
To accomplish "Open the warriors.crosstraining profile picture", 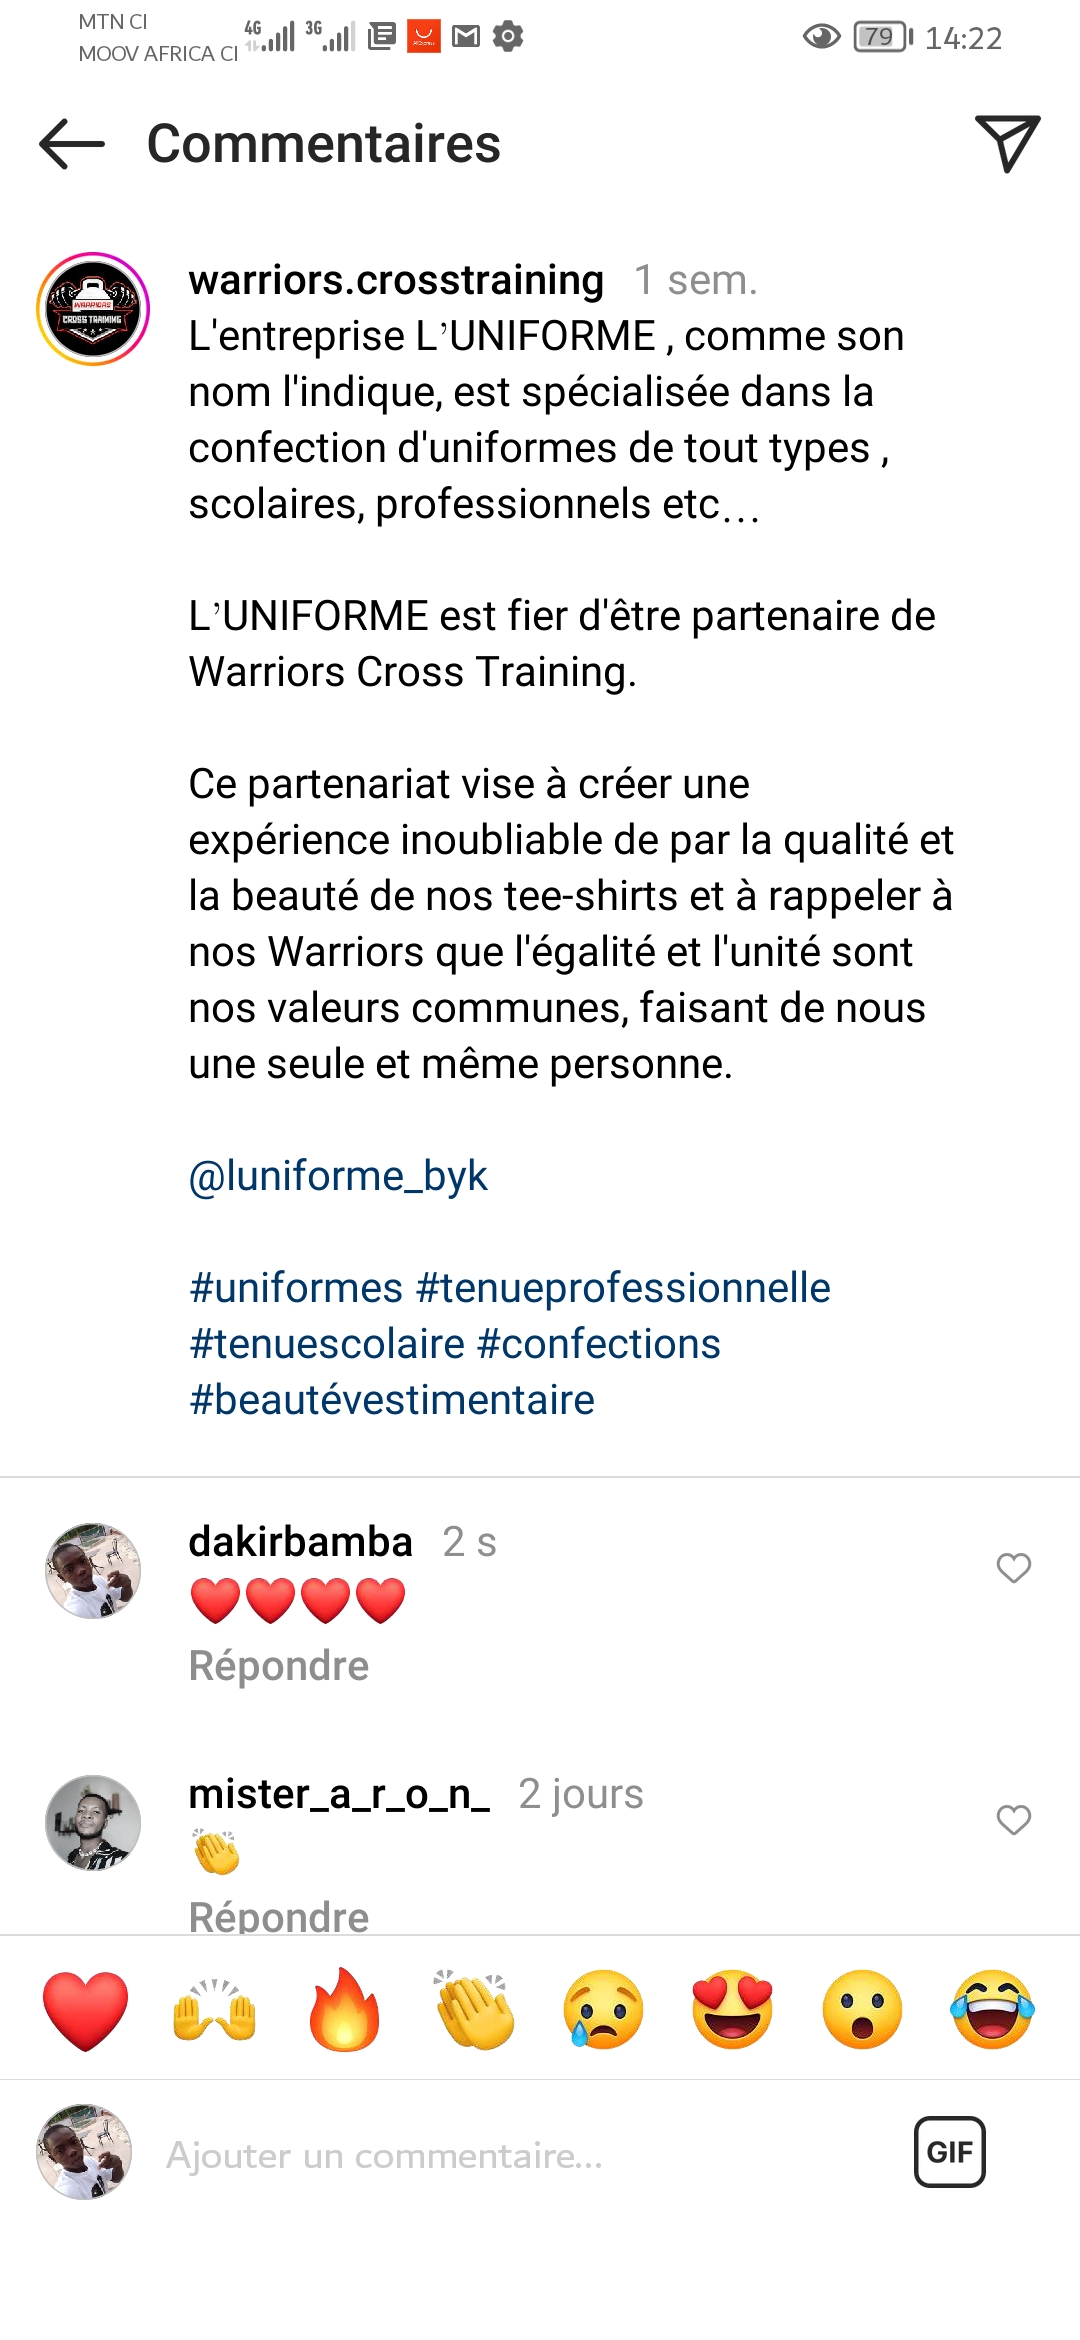I will (93, 309).
